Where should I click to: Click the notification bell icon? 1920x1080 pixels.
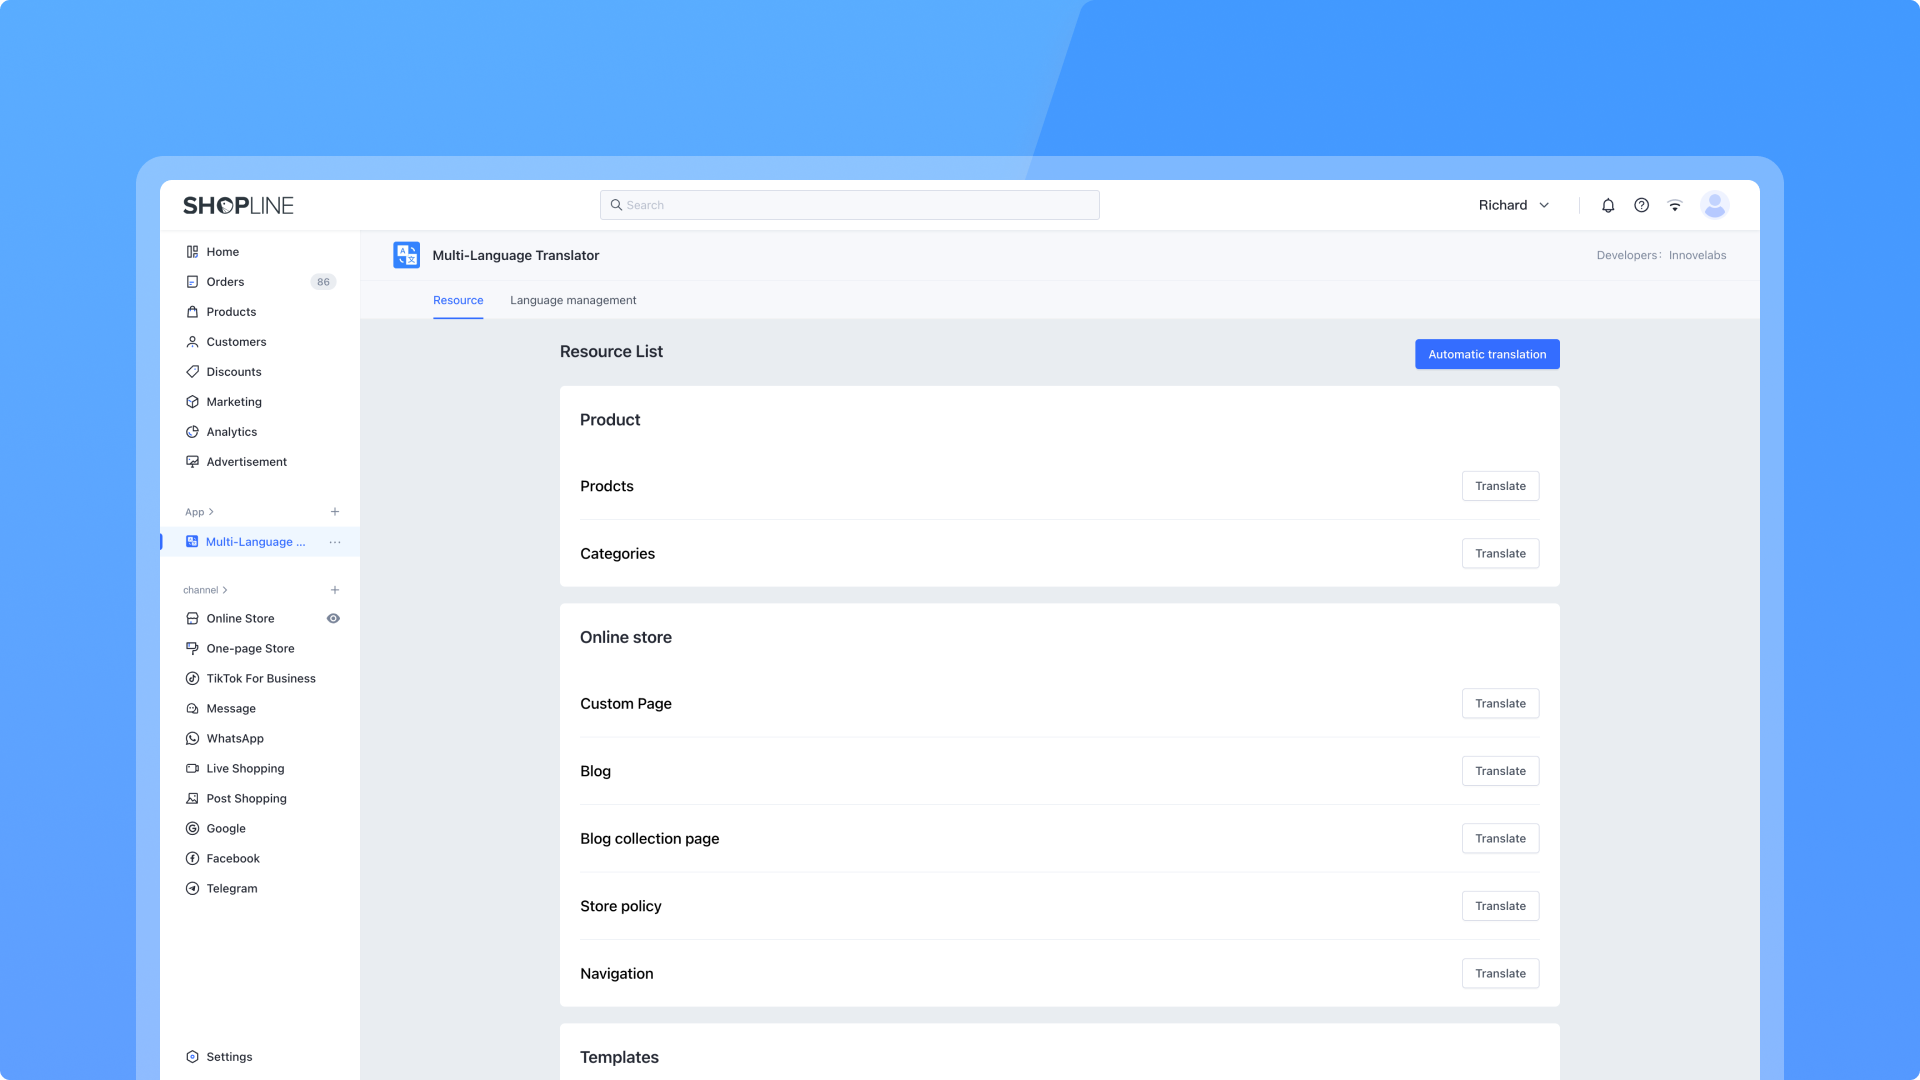[1608, 205]
